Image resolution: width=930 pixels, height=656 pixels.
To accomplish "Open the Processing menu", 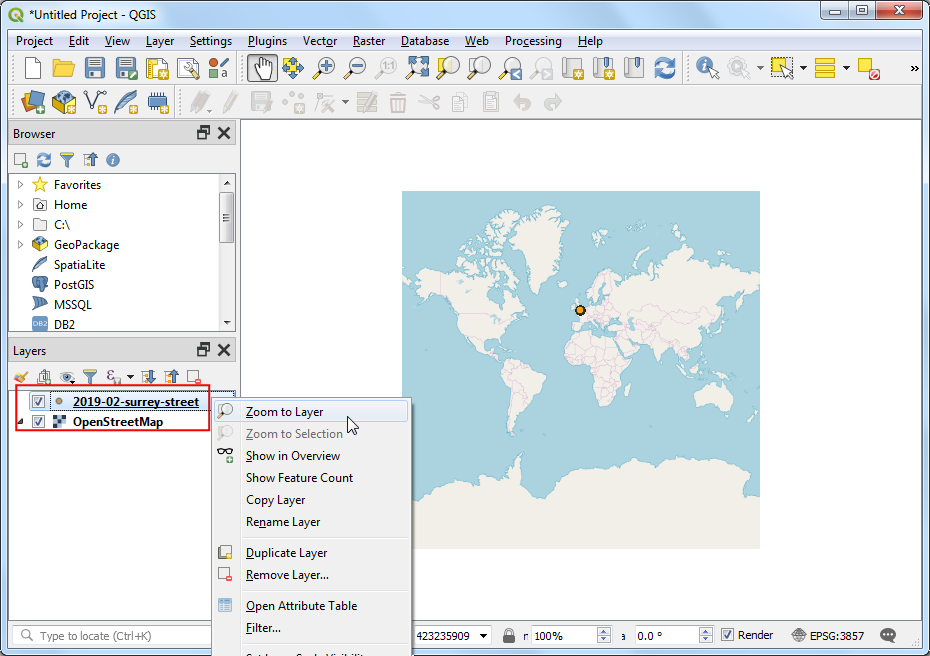I will coord(532,41).
